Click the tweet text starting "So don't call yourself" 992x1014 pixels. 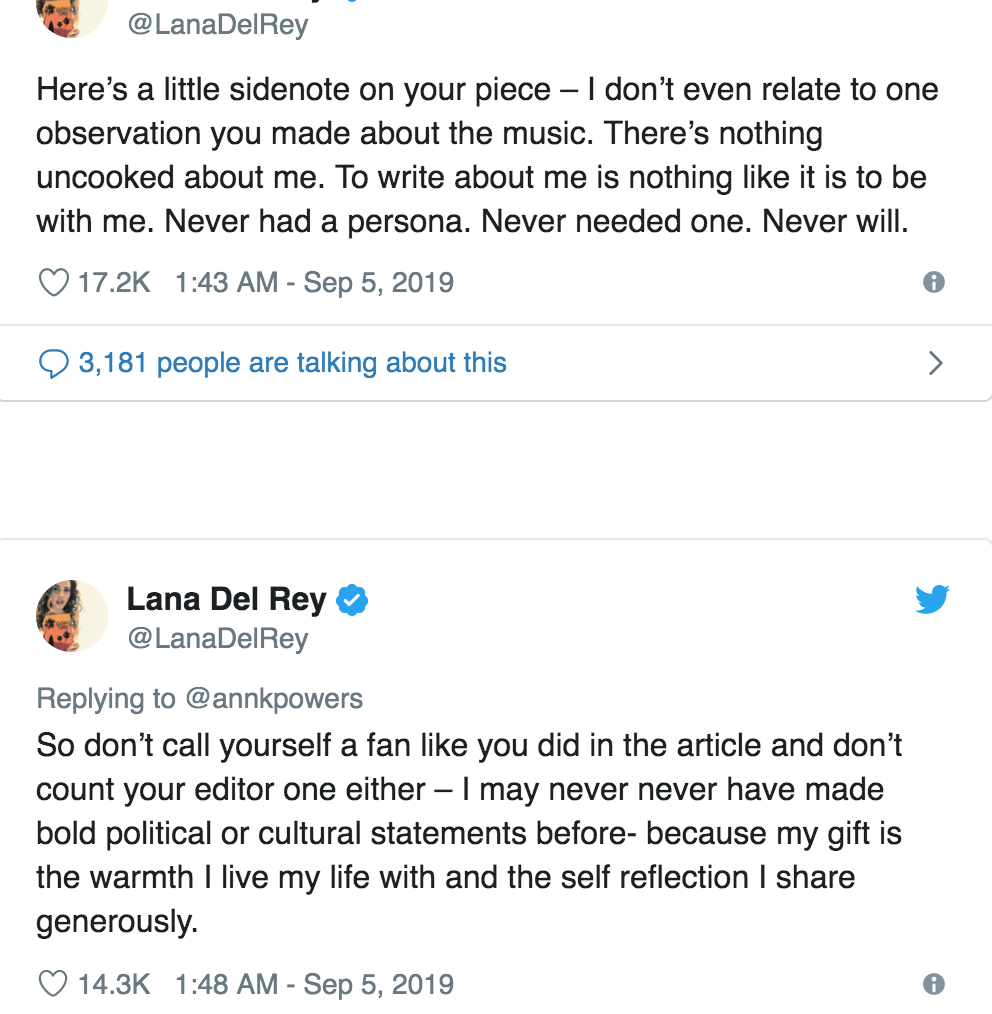click(470, 832)
